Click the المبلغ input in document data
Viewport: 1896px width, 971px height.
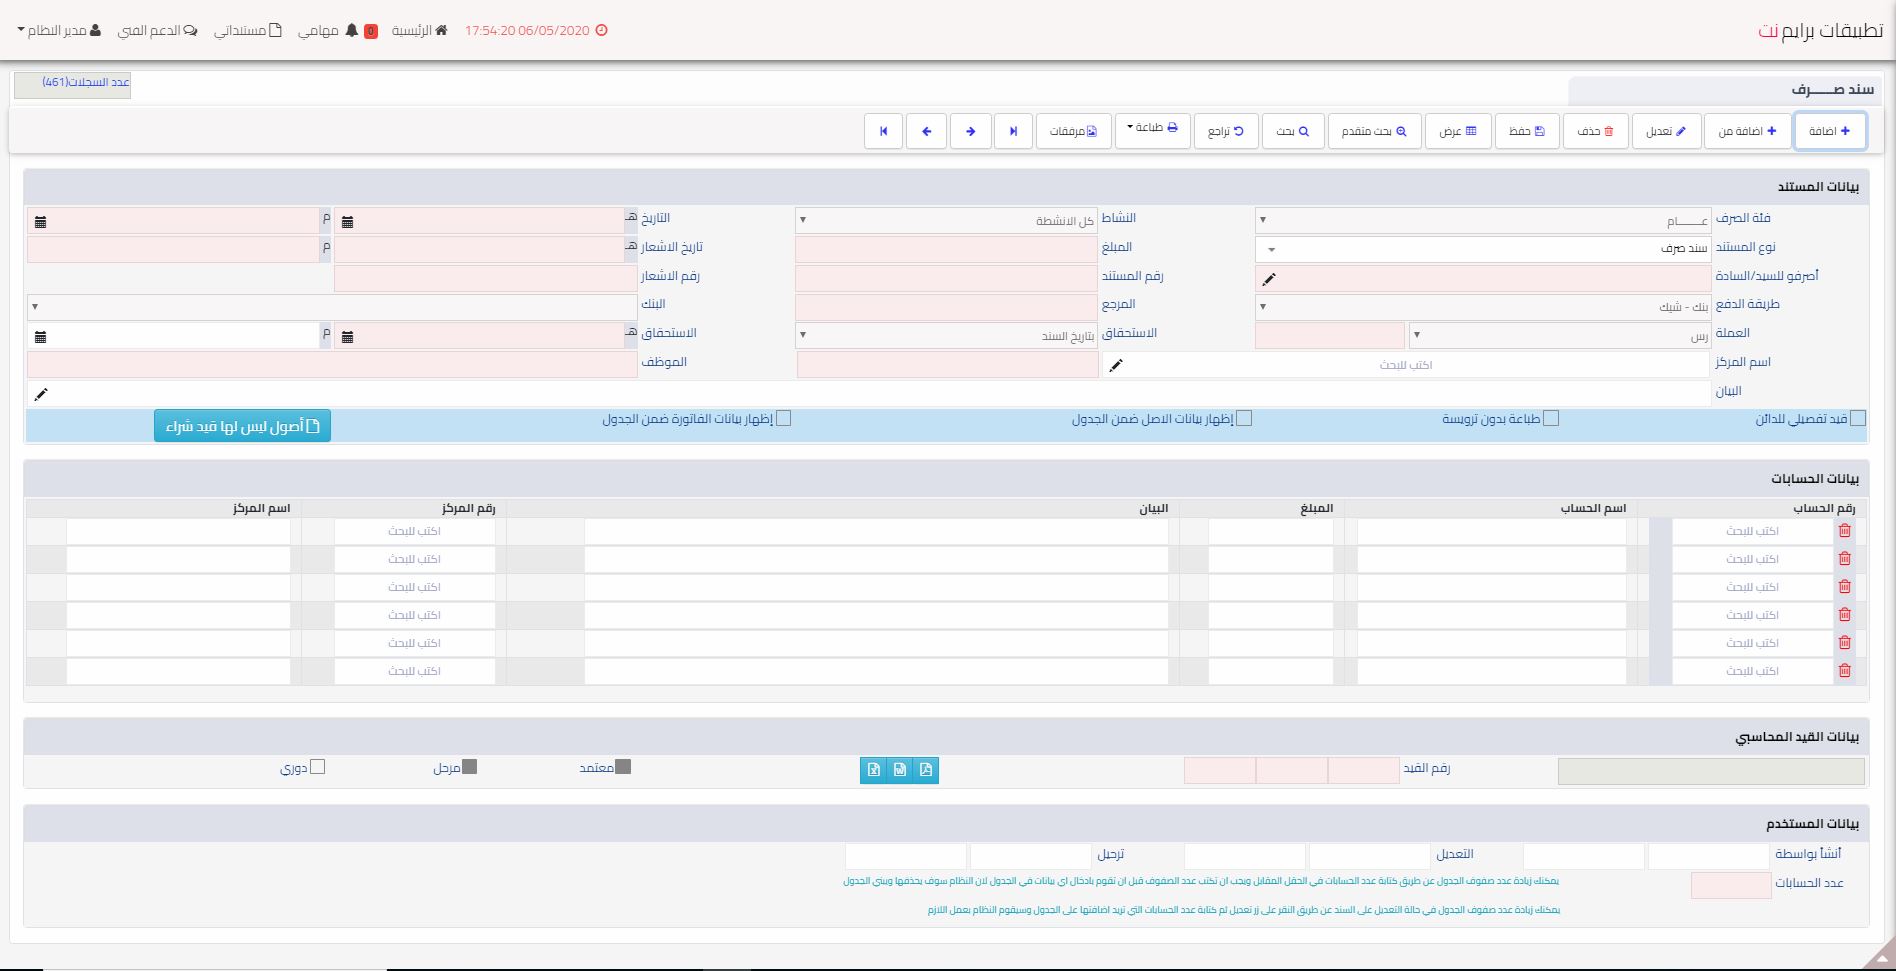[946, 249]
